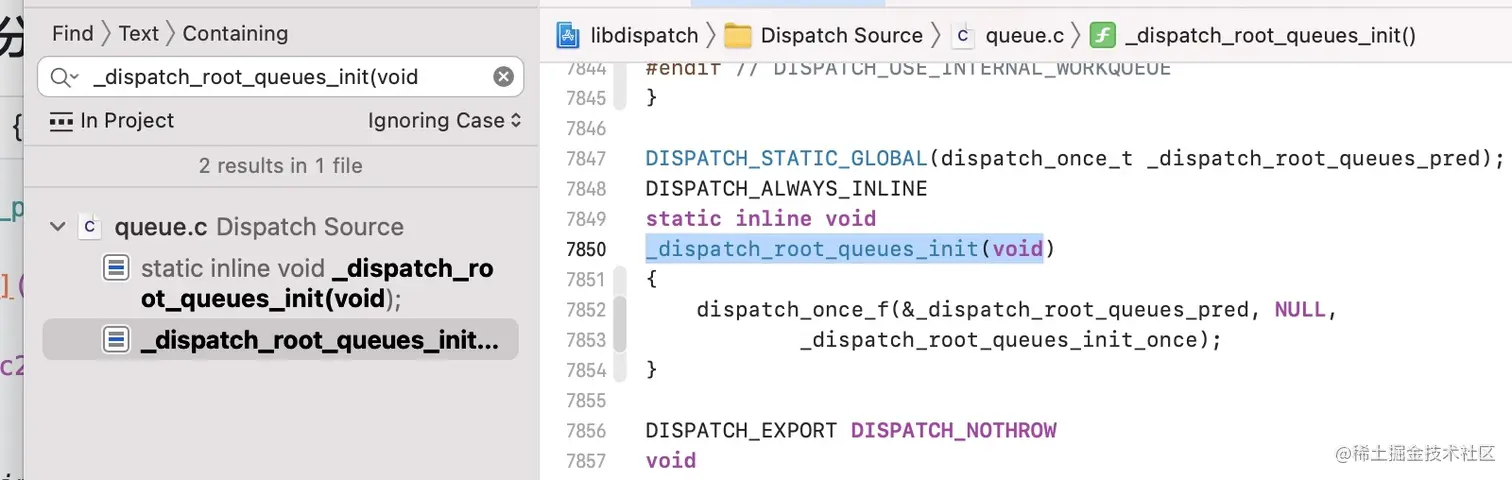Click line number 7852 in gutter

[586, 310]
